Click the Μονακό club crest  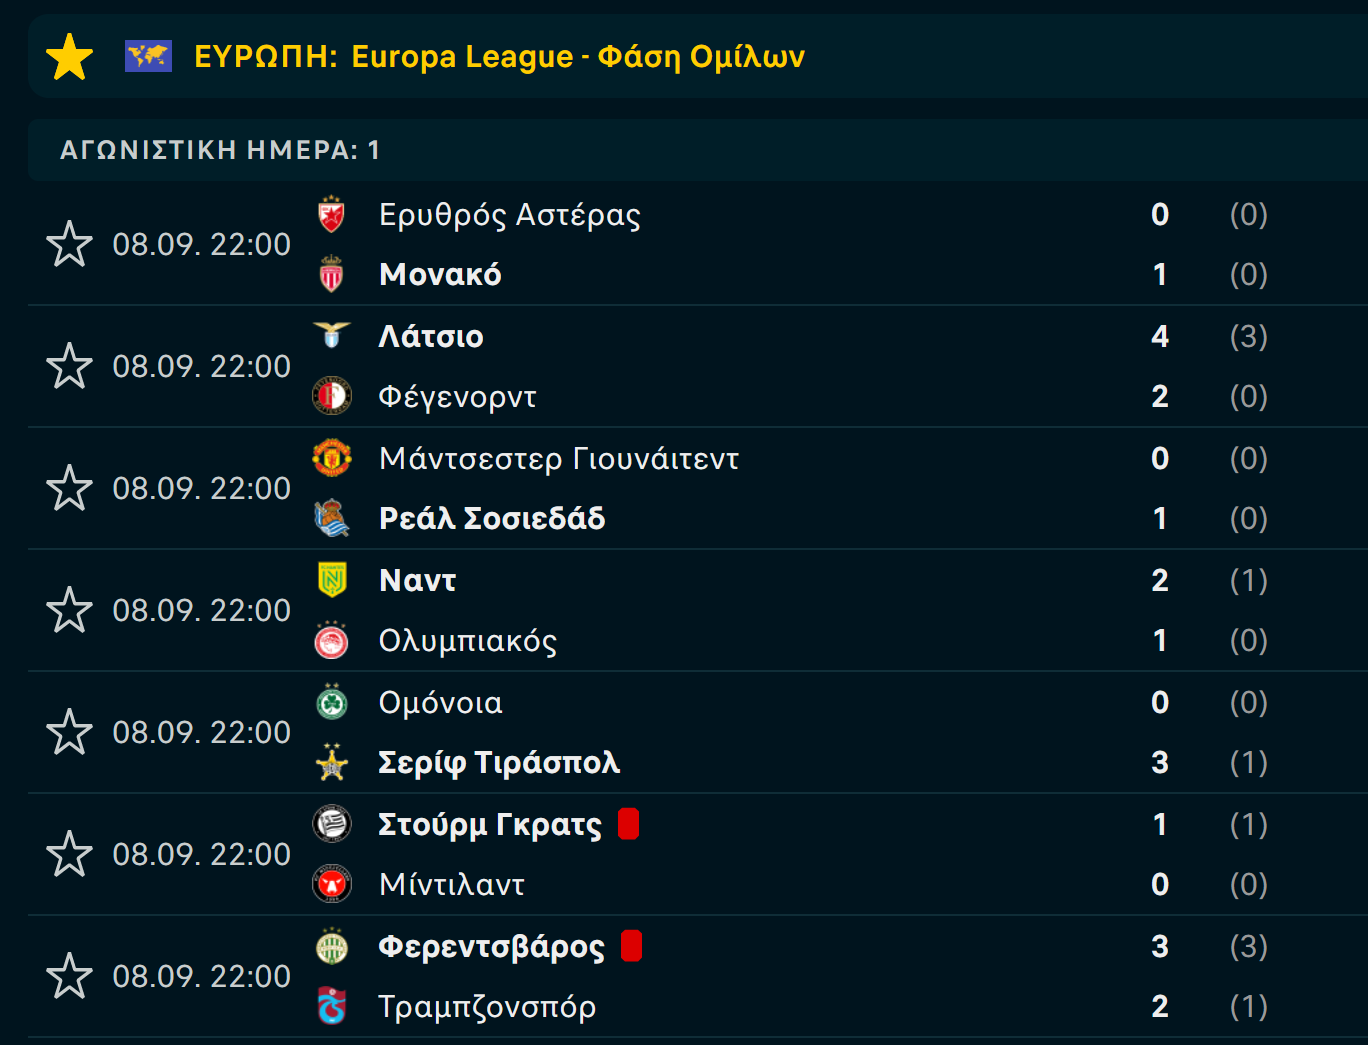[x=331, y=274]
